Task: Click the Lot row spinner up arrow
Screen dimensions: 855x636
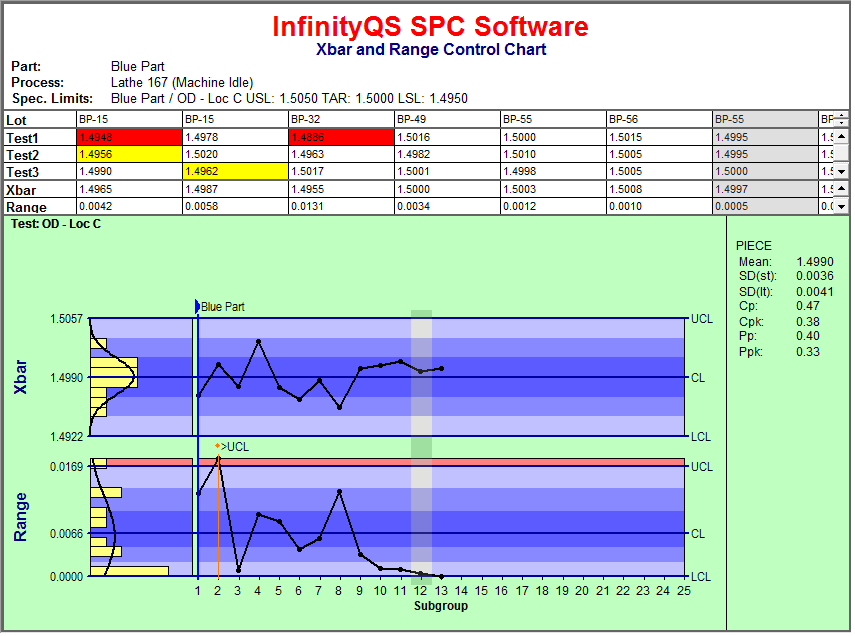Action: point(841,117)
